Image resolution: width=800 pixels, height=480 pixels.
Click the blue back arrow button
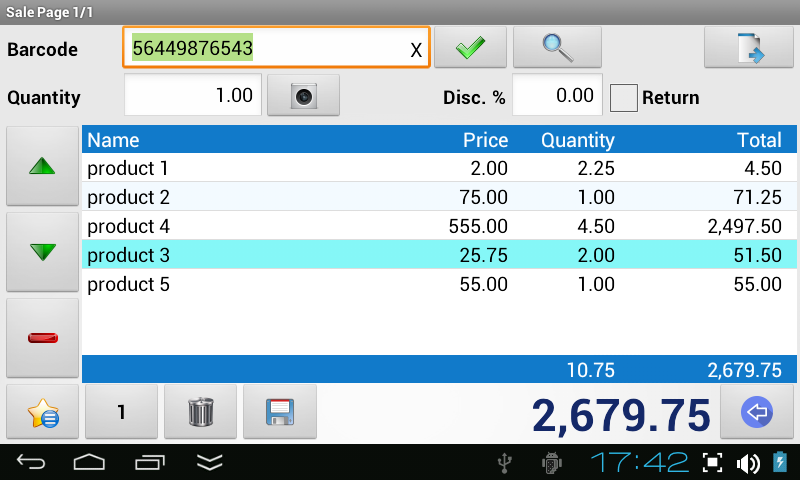click(x=757, y=412)
